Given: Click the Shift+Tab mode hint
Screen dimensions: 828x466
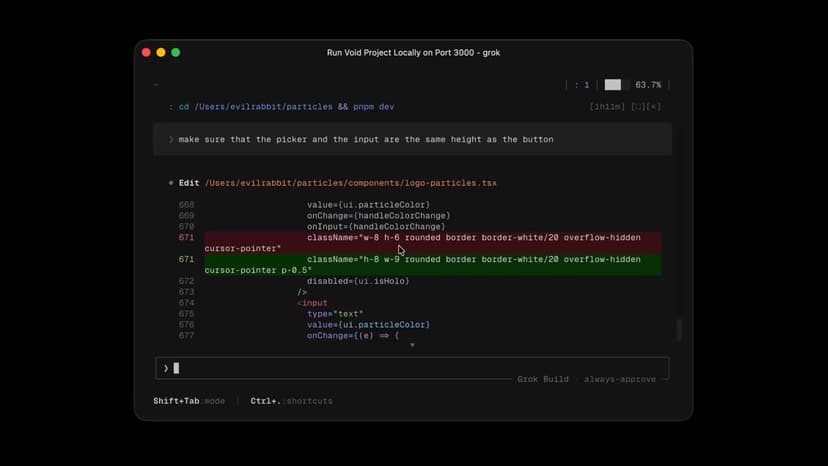Looking at the screenshot, I should 189,401.
